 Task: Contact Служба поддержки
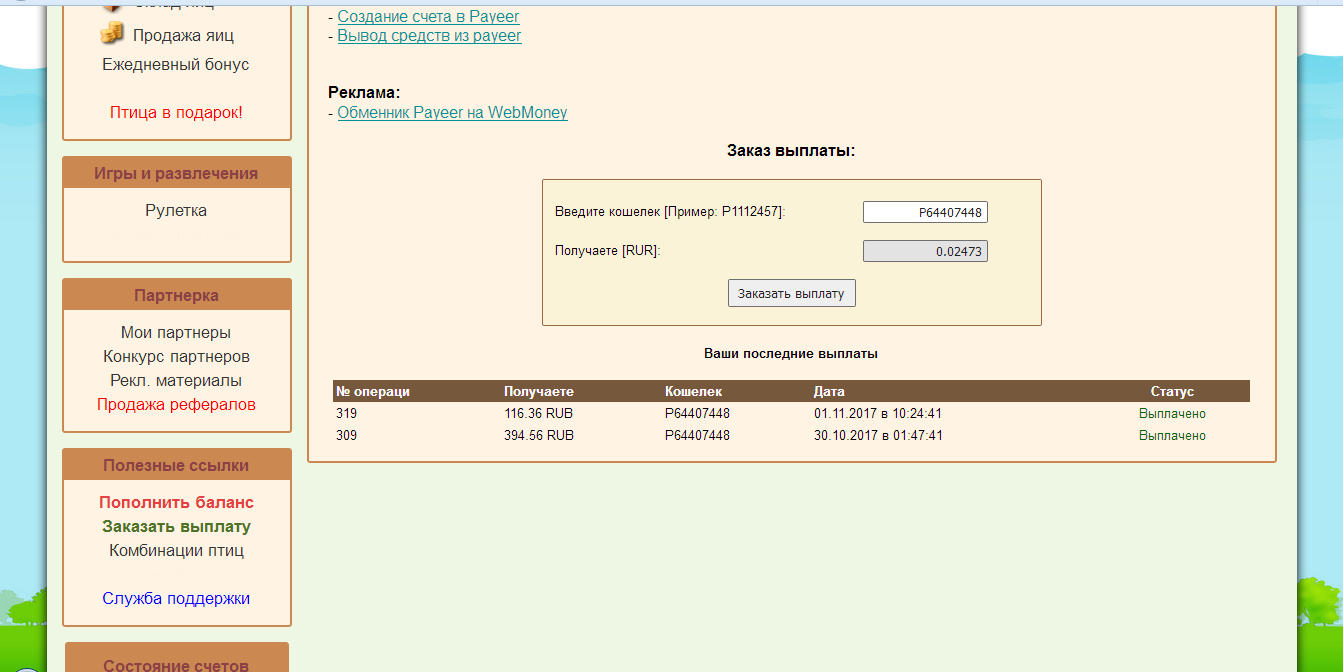point(176,598)
